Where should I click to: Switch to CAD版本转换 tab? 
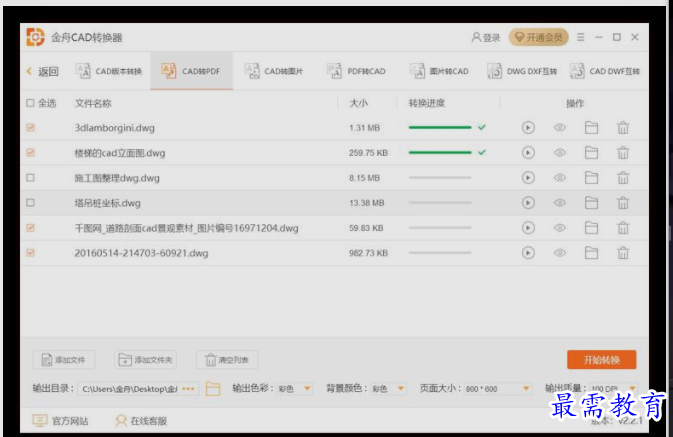click(109, 71)
